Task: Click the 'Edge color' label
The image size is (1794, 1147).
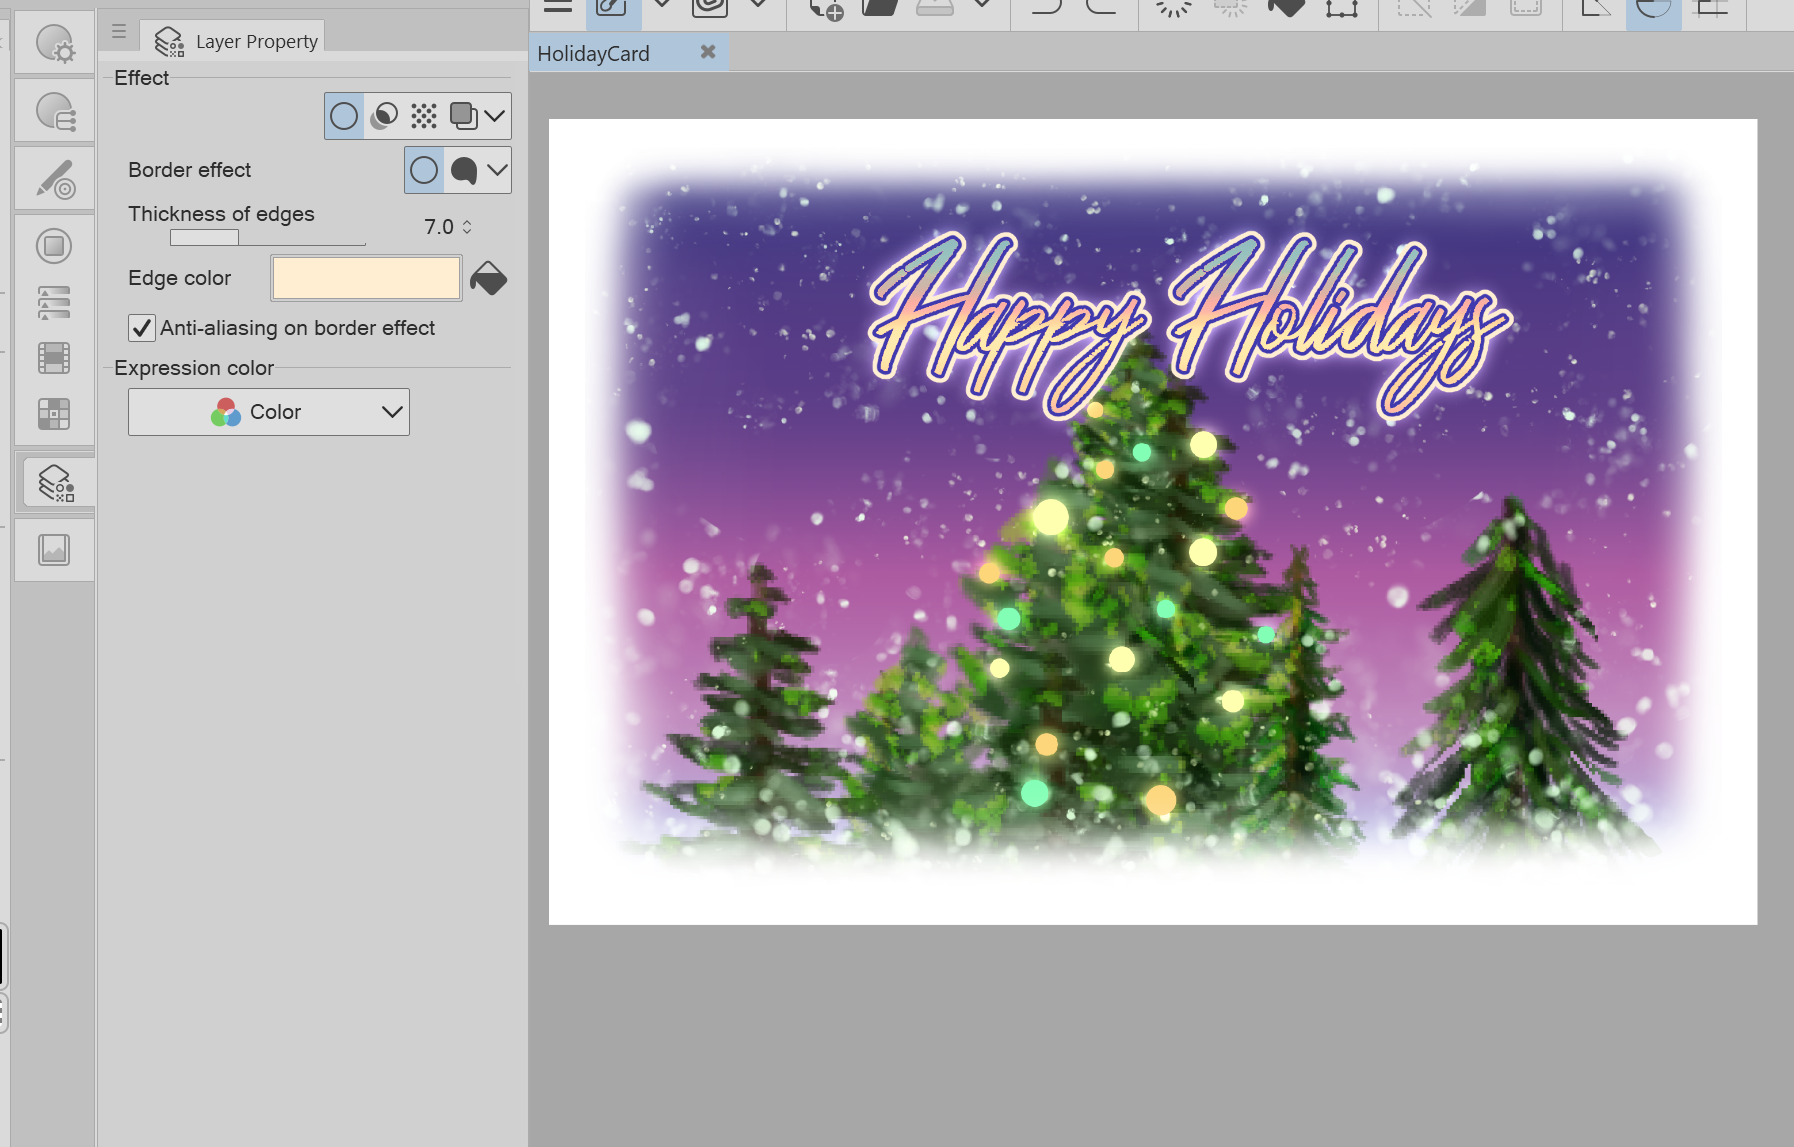Action: pos(180,278)
